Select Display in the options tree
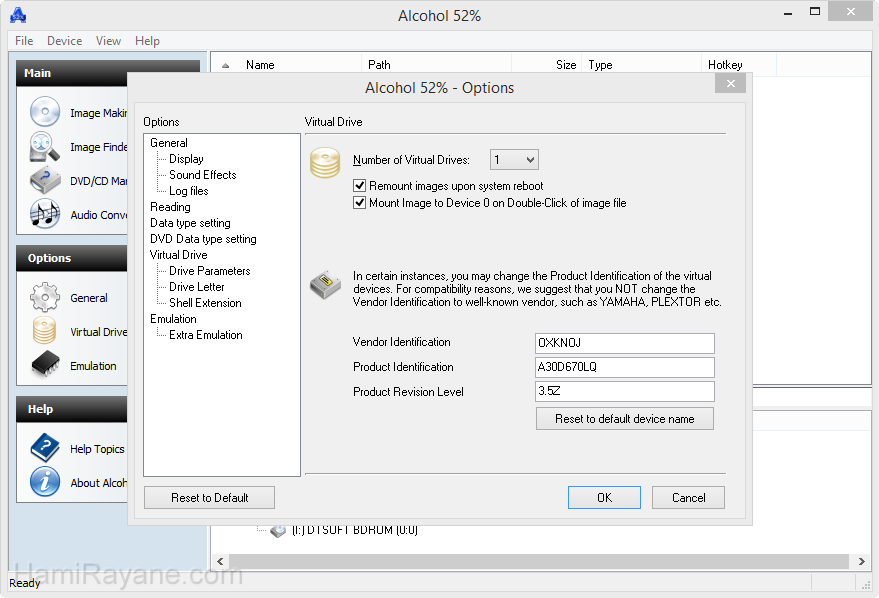Viewport: 879px width, 598px height. point(186,159)
